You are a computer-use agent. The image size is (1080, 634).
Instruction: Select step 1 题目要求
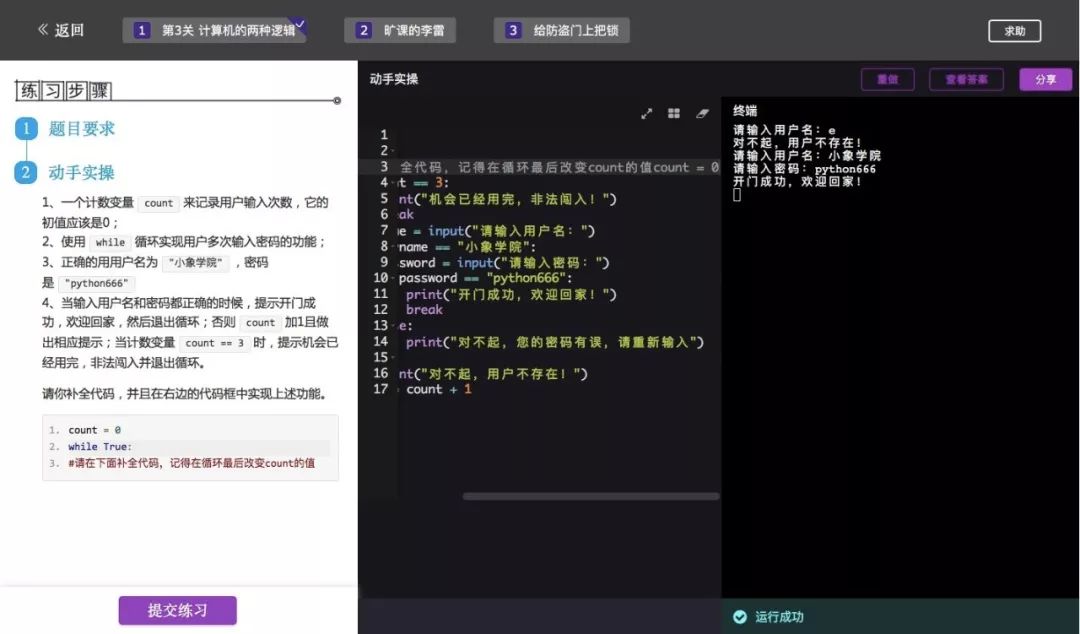[81, 129]
